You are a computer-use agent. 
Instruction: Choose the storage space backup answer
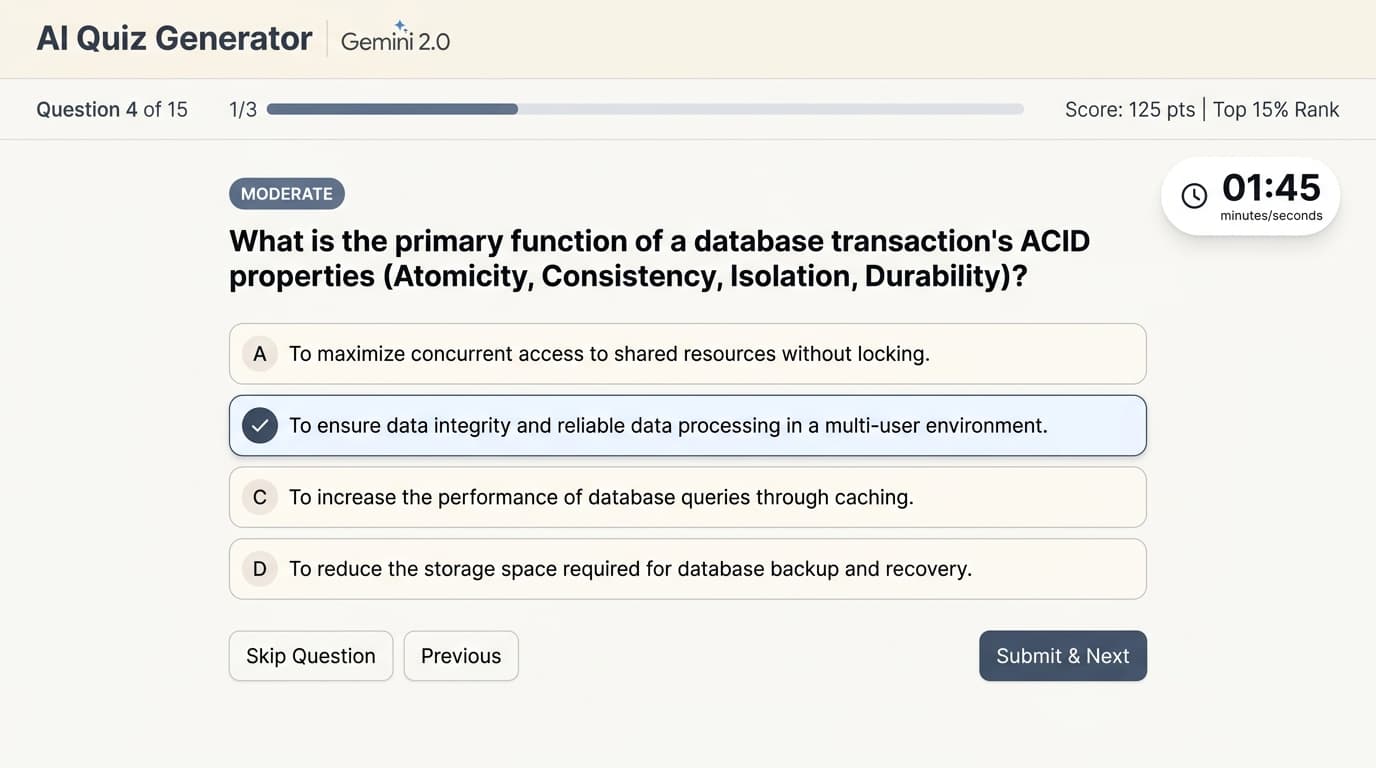tap(688, 569)
